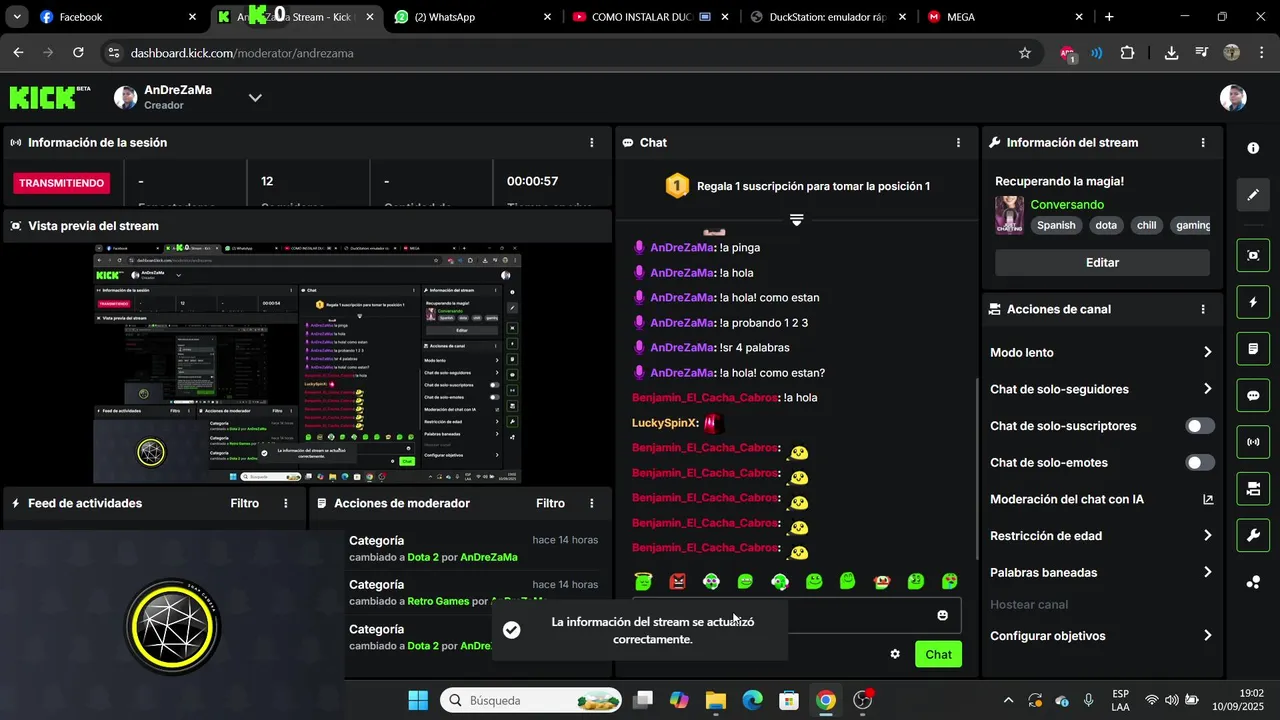Open Microsoft Edge from taskbar
This screenshot has height=720, width=1280.
click(x=752, y=700)
